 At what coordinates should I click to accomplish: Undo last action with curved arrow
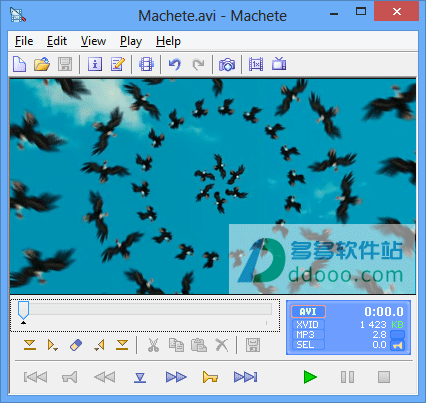click(x=175, y=64)
